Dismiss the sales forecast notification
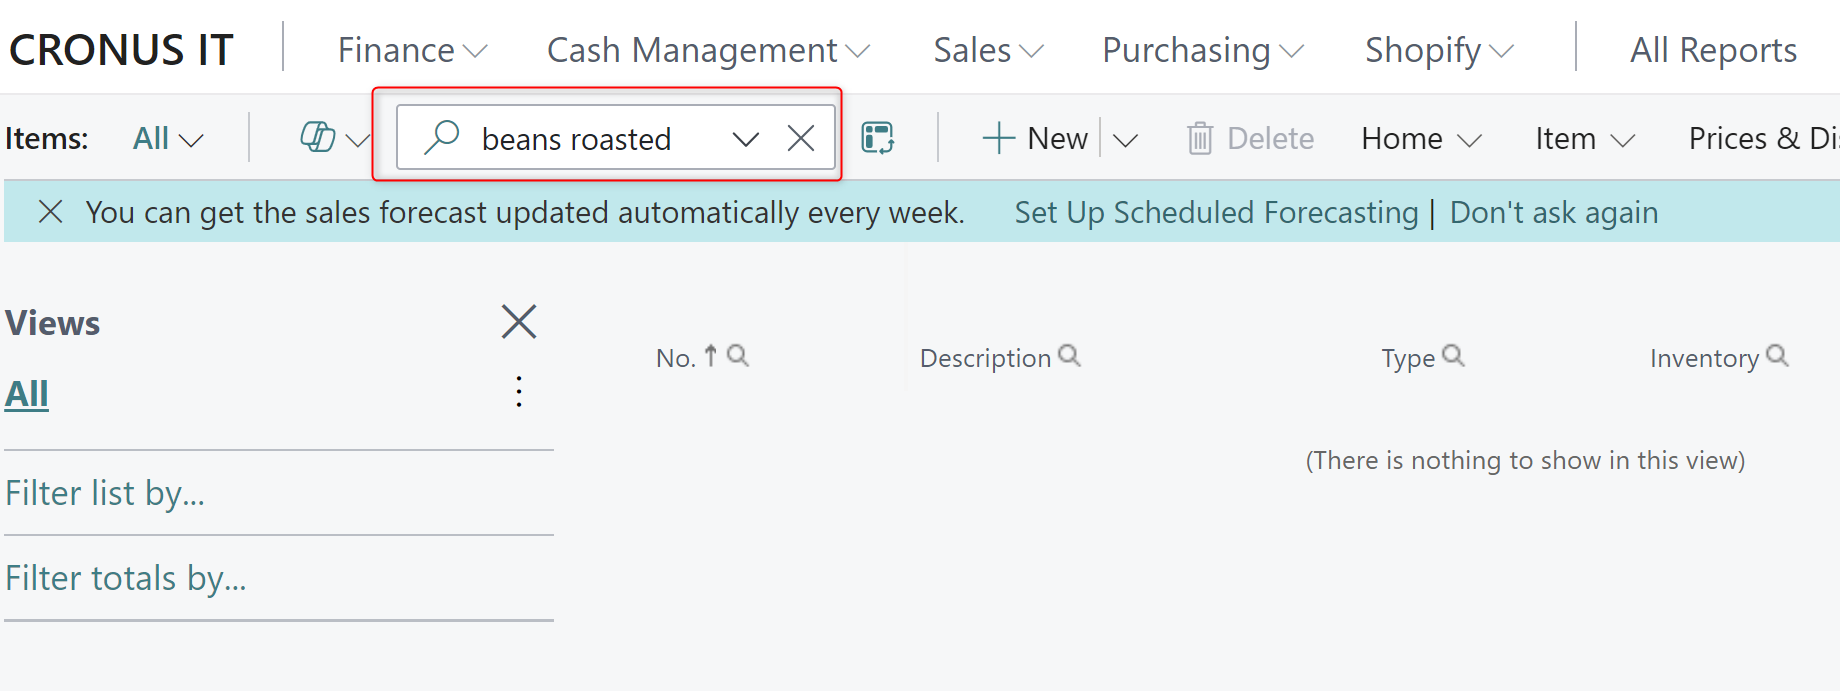Viewport: 1840px width, 691px height. point(51,212)
